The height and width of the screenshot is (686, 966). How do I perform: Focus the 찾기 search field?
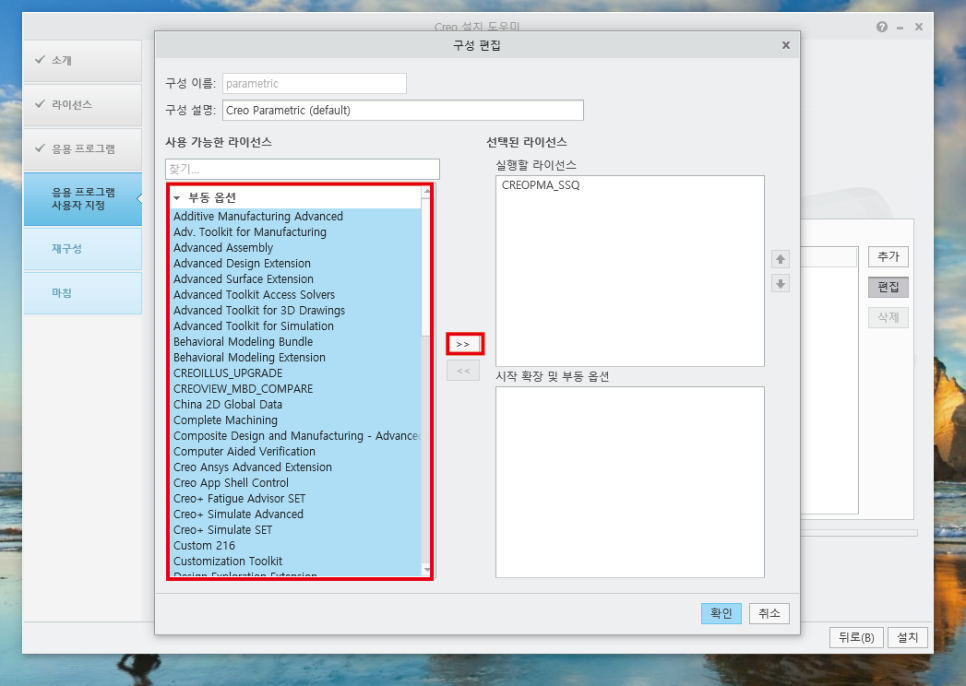(x=302, y=169)
